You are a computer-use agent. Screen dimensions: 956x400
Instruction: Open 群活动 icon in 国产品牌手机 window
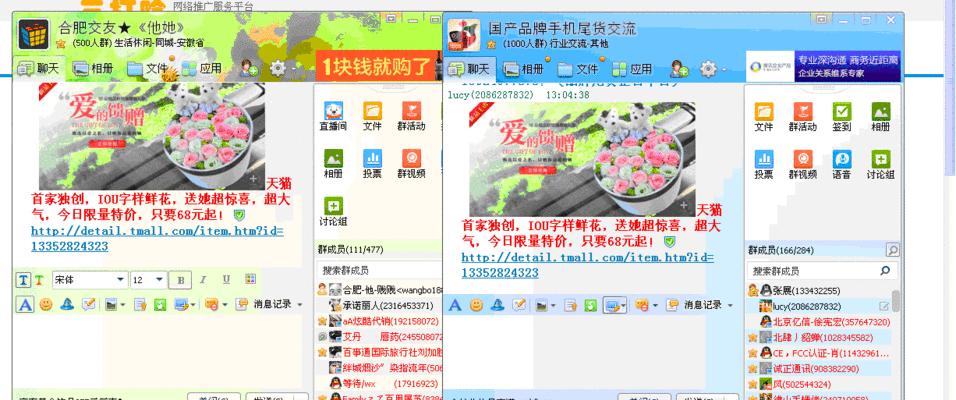pyautogui.click(x=802, y=116)
